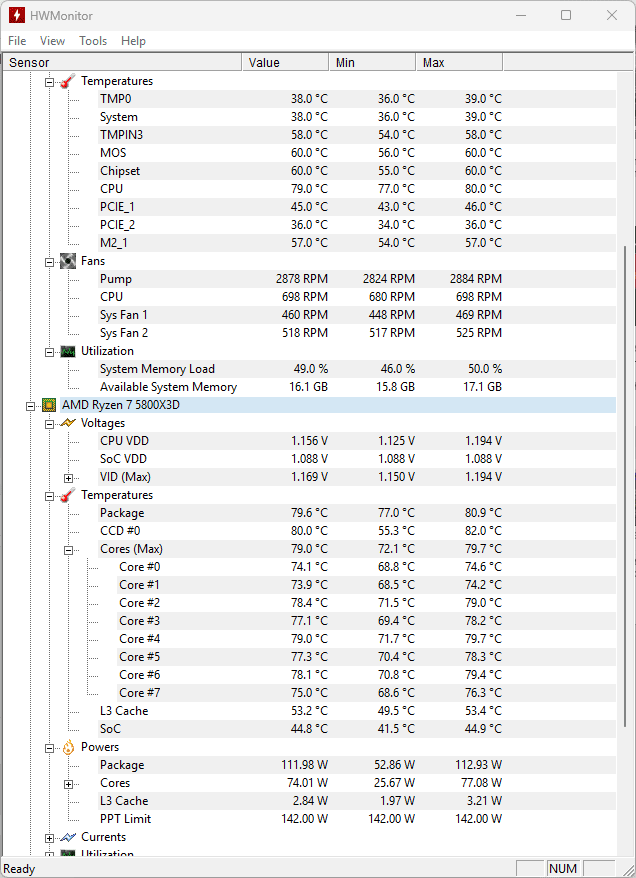Collapse the Cores (Max) temperature list
This screenshot has width=636, height=878.
[x=69, y=550]
